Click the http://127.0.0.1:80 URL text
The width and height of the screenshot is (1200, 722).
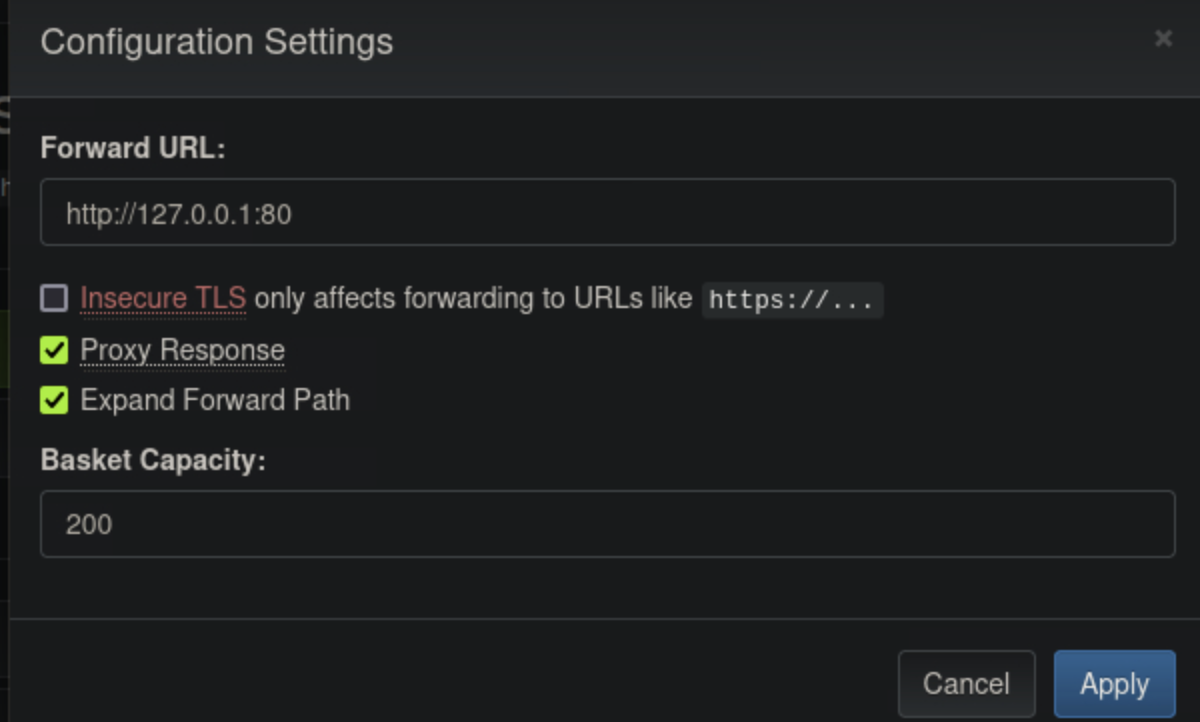[179, 213]
